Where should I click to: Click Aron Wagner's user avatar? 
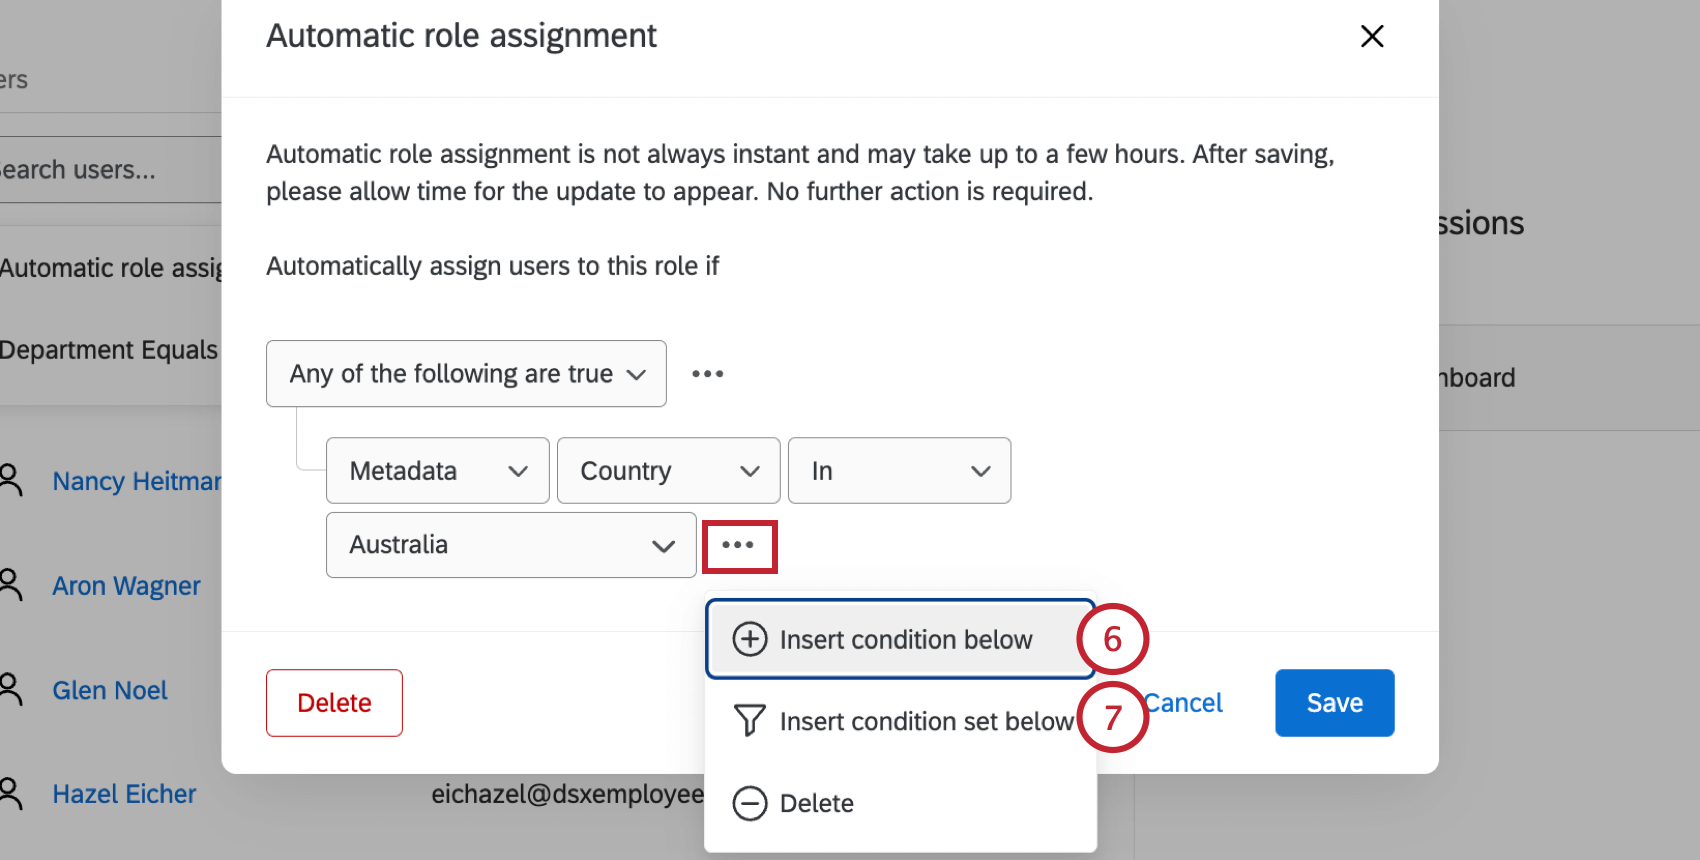[x=11, y=584]
